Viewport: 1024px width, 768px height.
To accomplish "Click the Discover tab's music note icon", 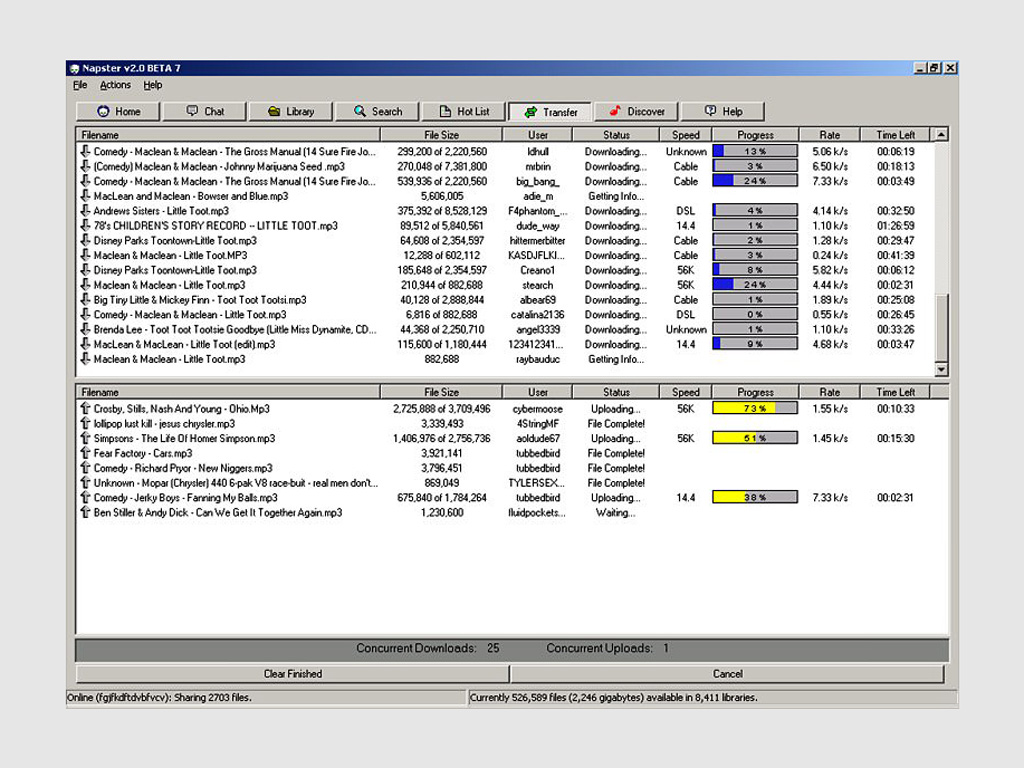I will (615, 111).
